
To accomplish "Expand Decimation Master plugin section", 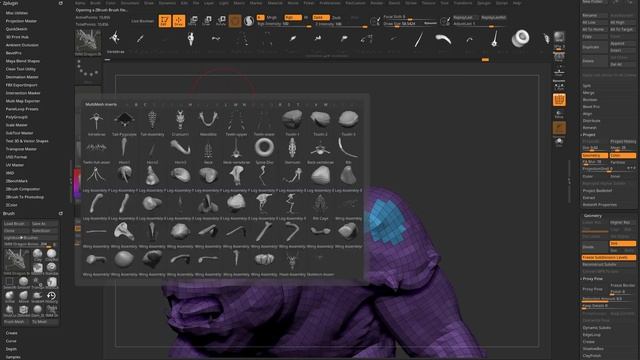I will coord(22,77).
